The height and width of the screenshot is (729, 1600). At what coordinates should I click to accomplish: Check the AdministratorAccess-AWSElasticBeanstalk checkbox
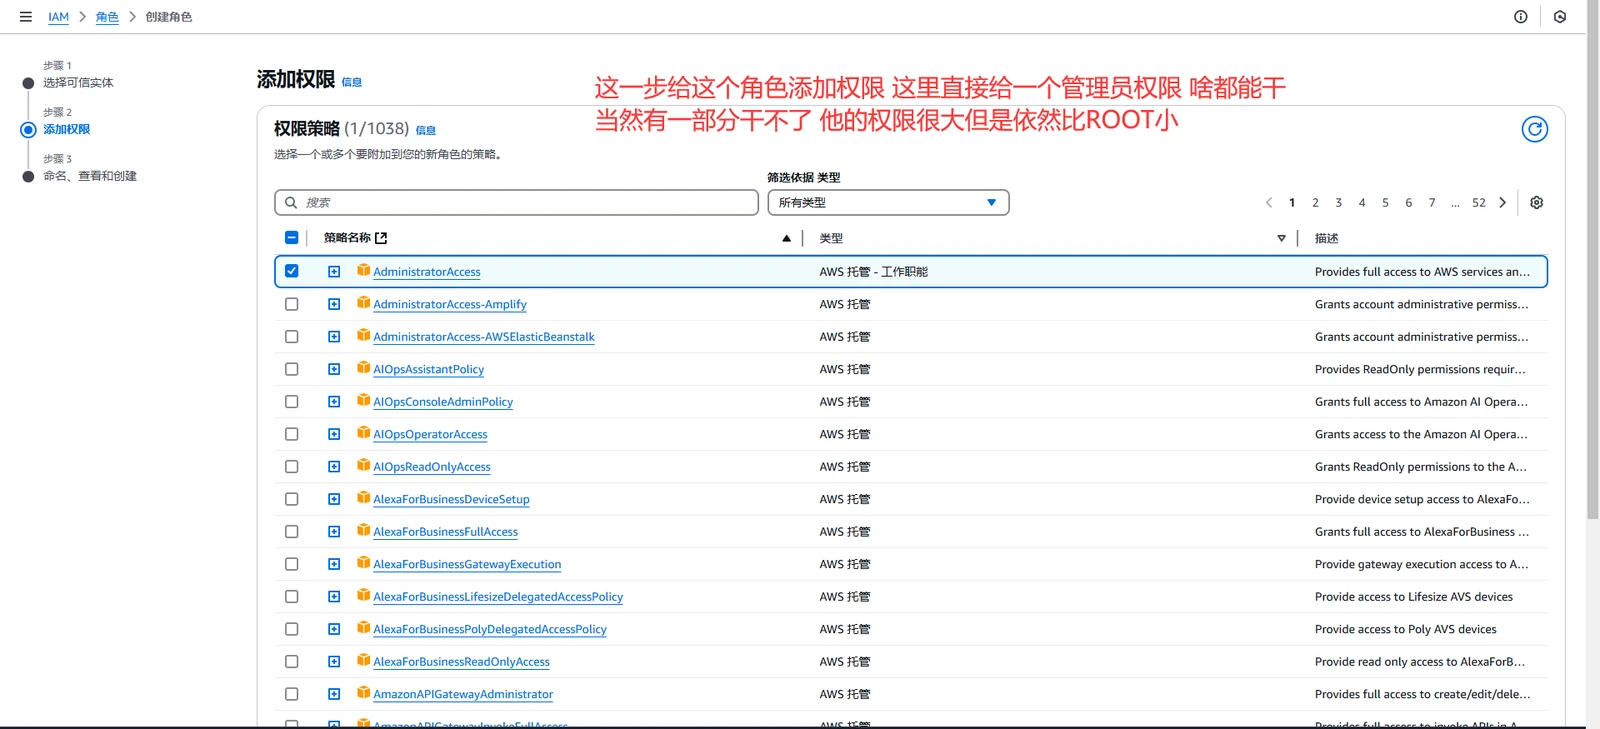tap(291, 337)
